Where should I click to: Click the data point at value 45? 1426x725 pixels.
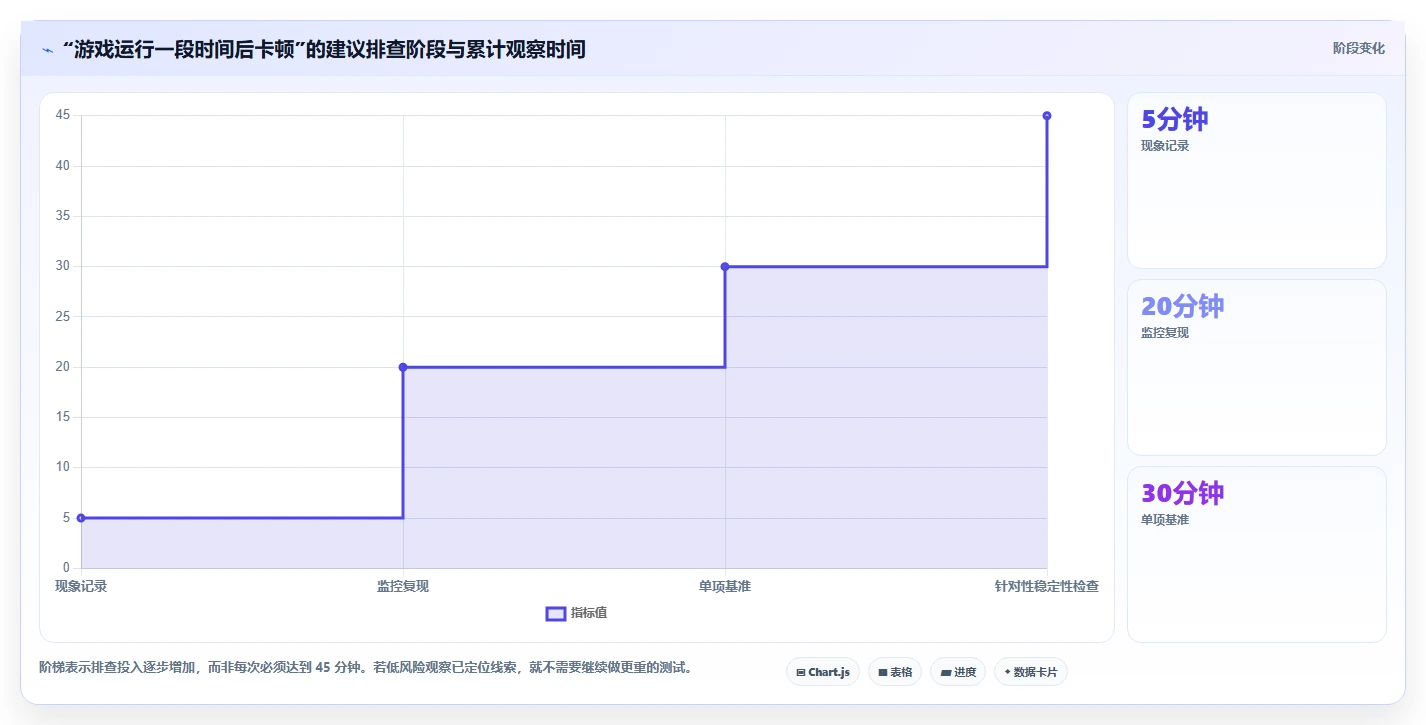1047,115
